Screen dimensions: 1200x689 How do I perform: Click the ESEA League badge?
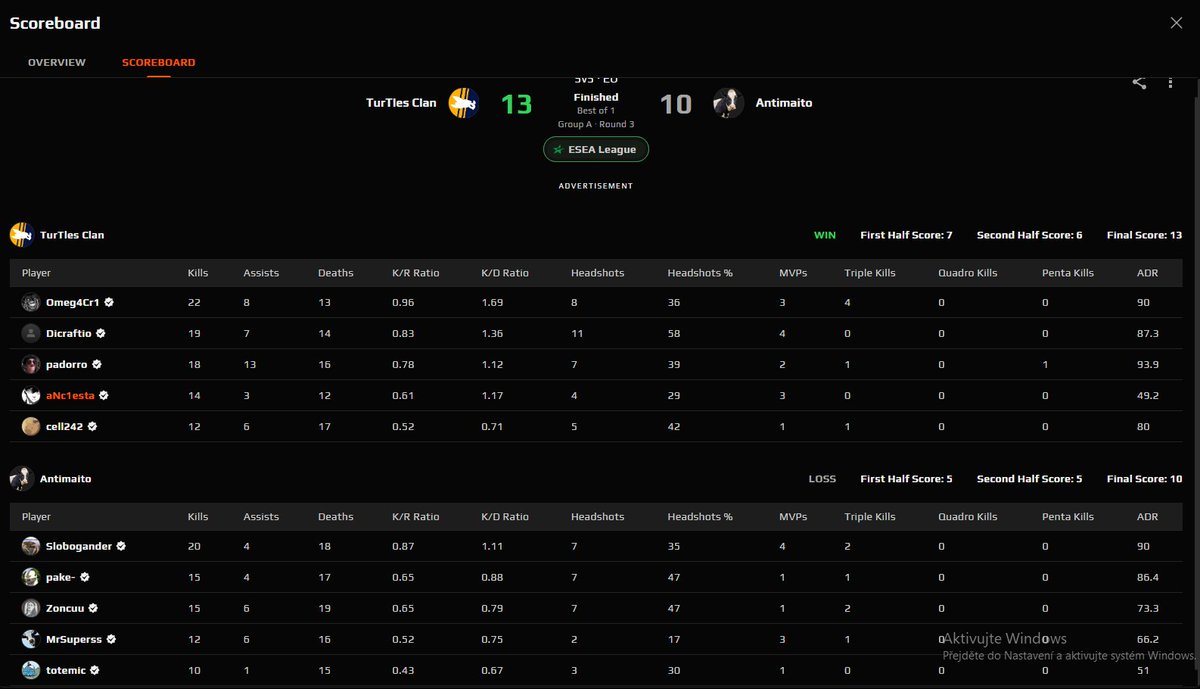point(595,148)
